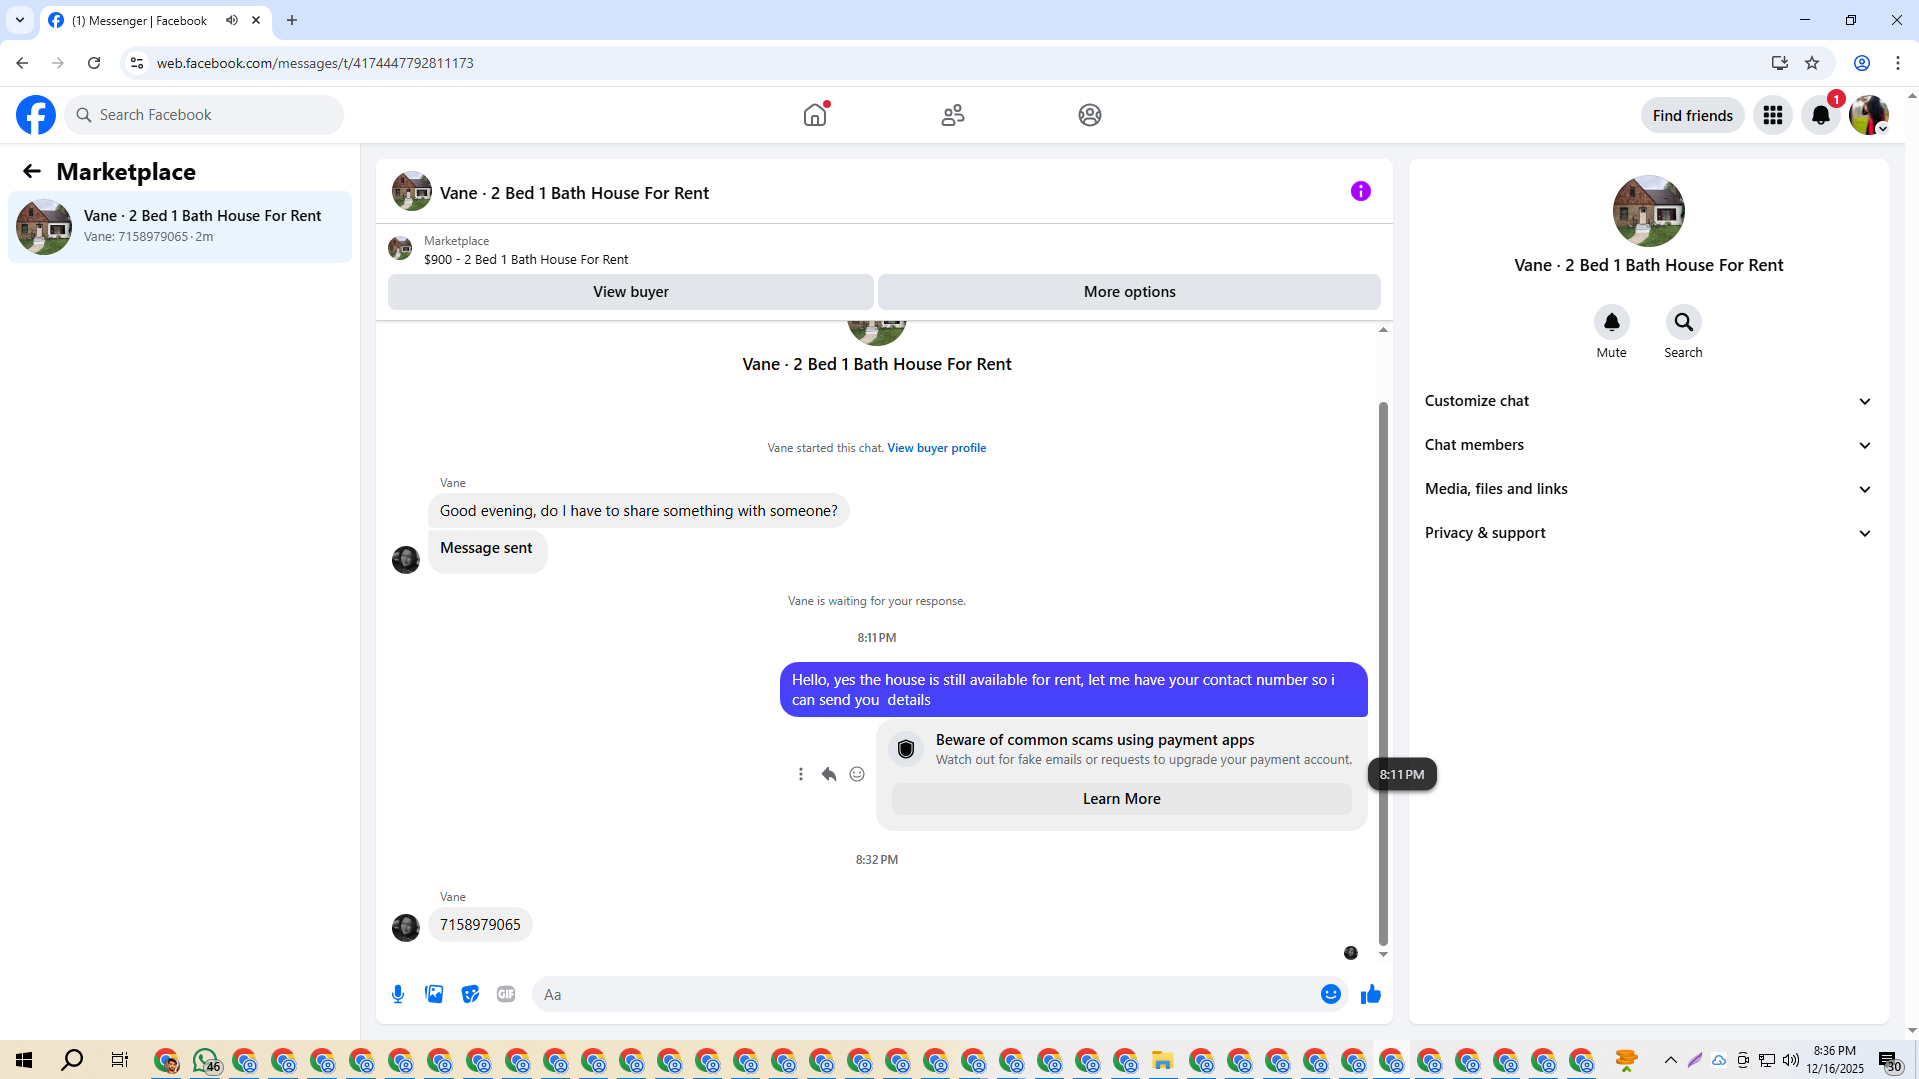
Task: Click the View buyer button
Action: pos(631,292)
